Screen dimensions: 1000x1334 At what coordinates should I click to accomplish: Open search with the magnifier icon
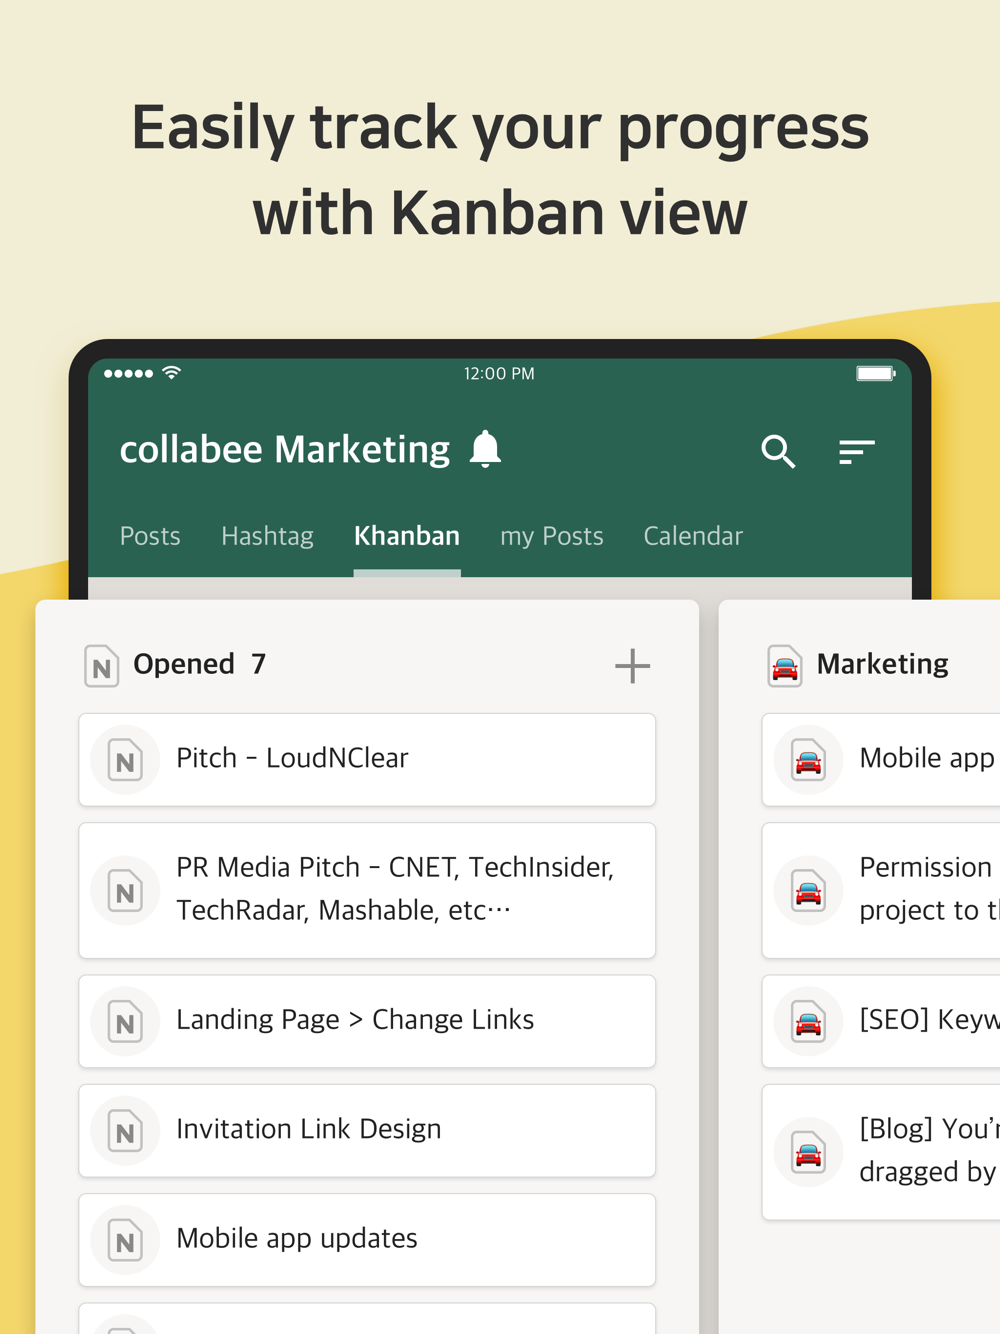coord(778,451)
